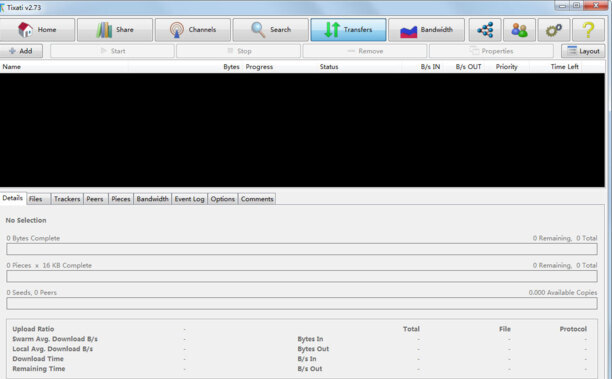Switch to the Details tab
Viewport: 612px width, 379px height.
12,198
